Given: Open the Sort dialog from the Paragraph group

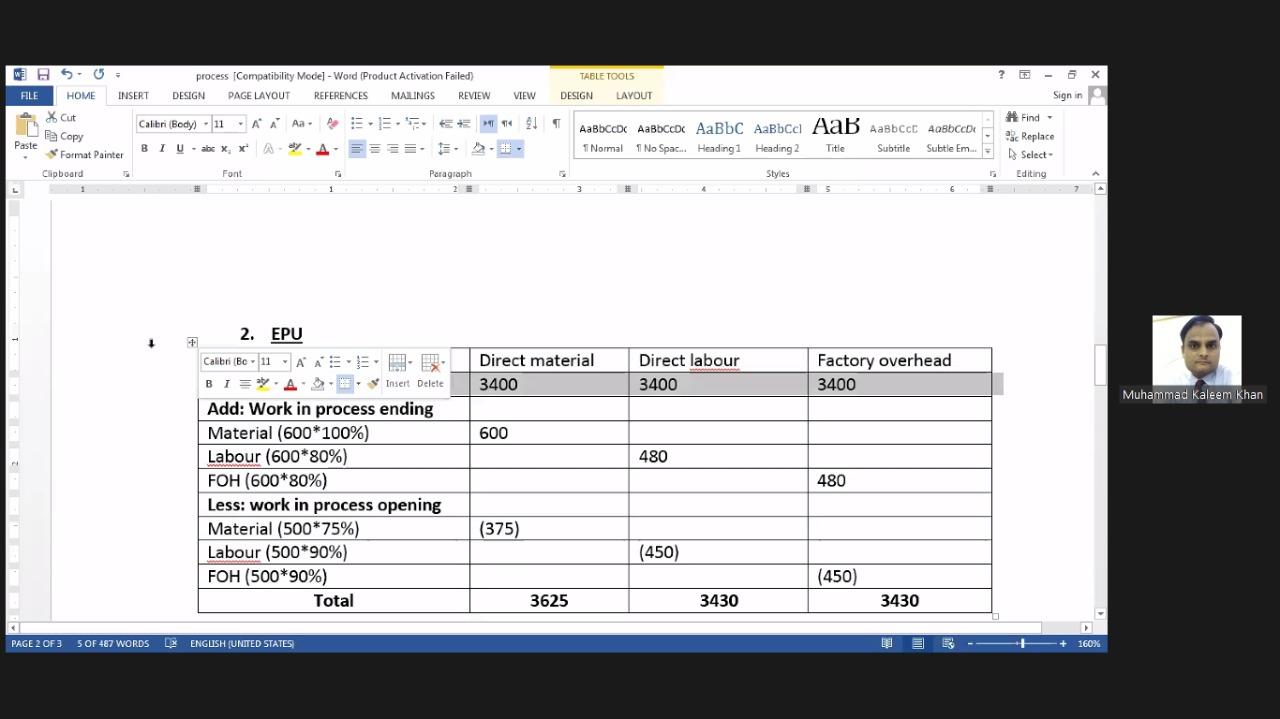Looking at the screenshot, I should click(x=531, y=123).
